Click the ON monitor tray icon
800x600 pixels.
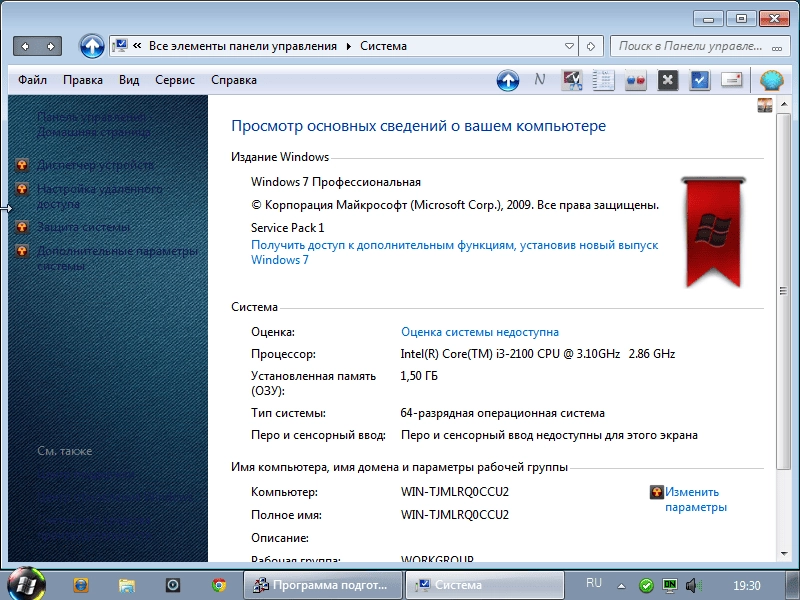tap(669, 585)
